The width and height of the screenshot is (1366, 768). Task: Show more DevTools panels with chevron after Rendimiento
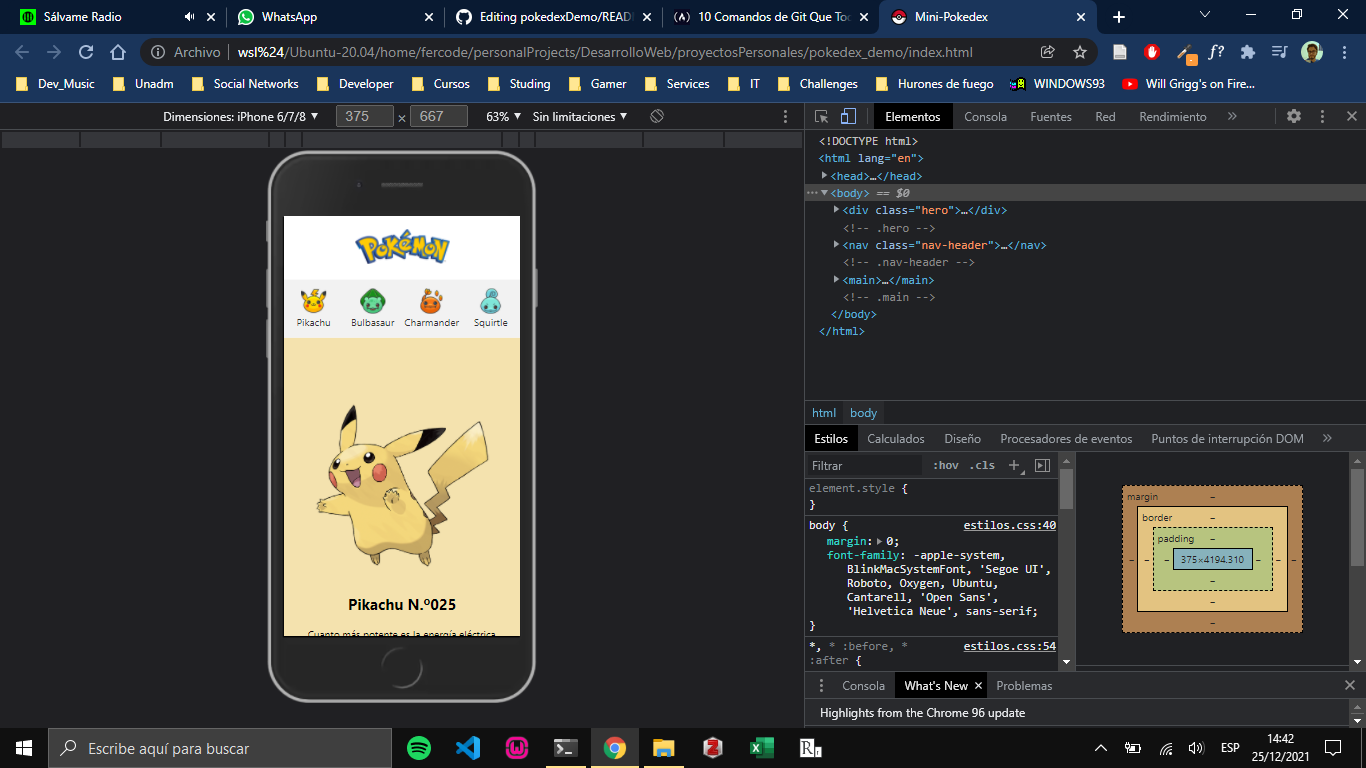click(x=1232, y=116)
